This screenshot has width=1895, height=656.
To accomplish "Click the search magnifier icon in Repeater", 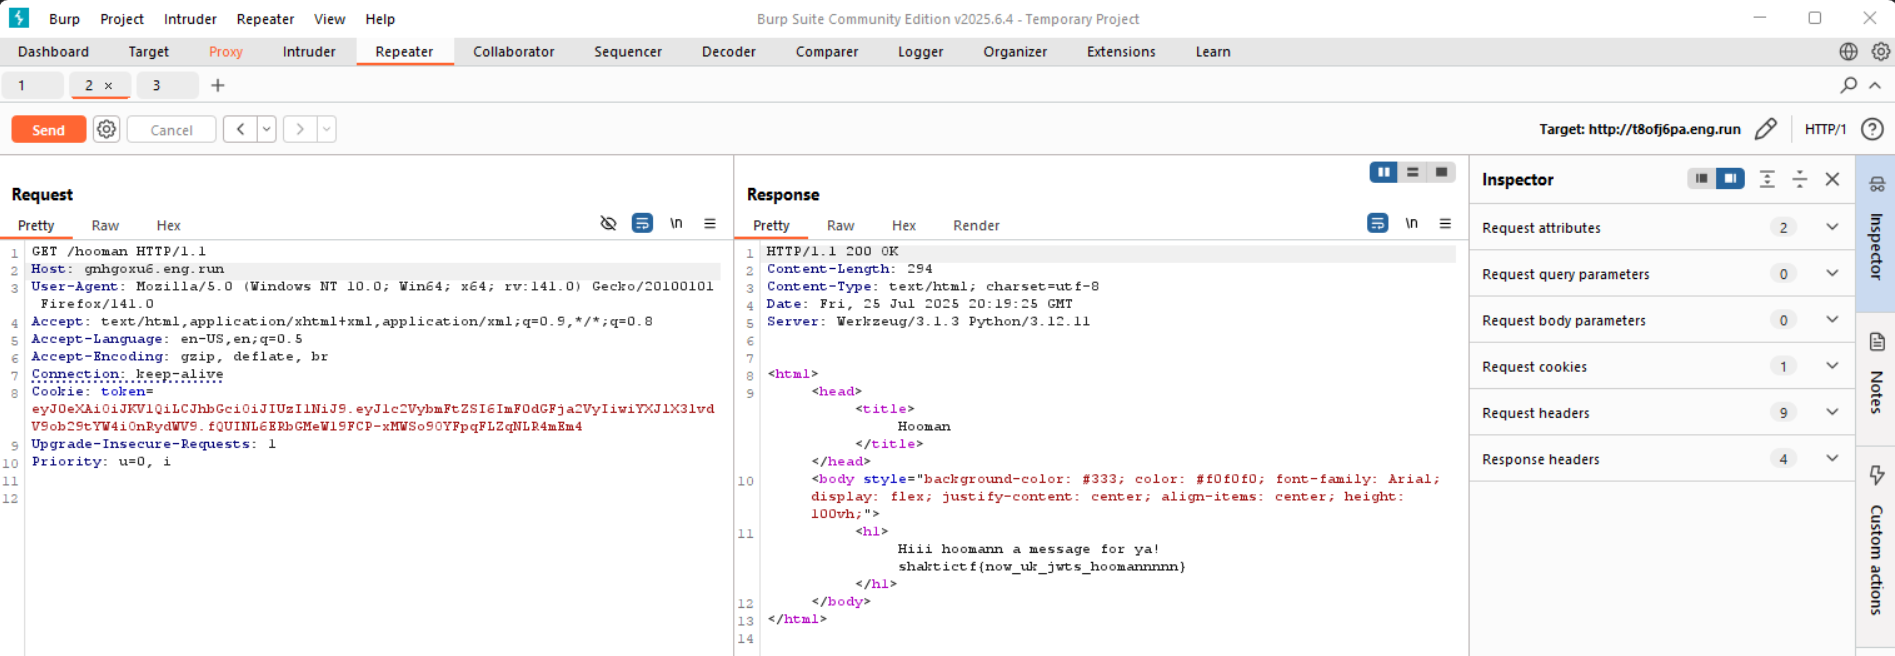I will 1848,85.
